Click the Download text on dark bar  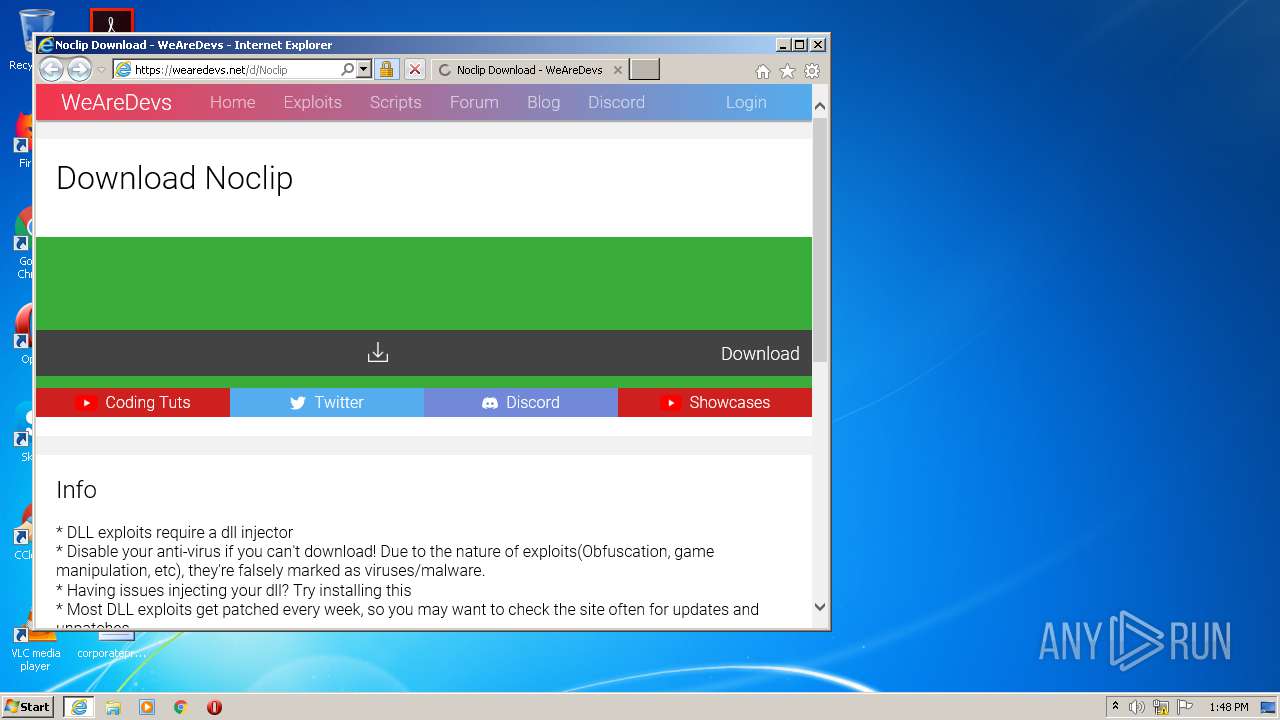(760, 353)
